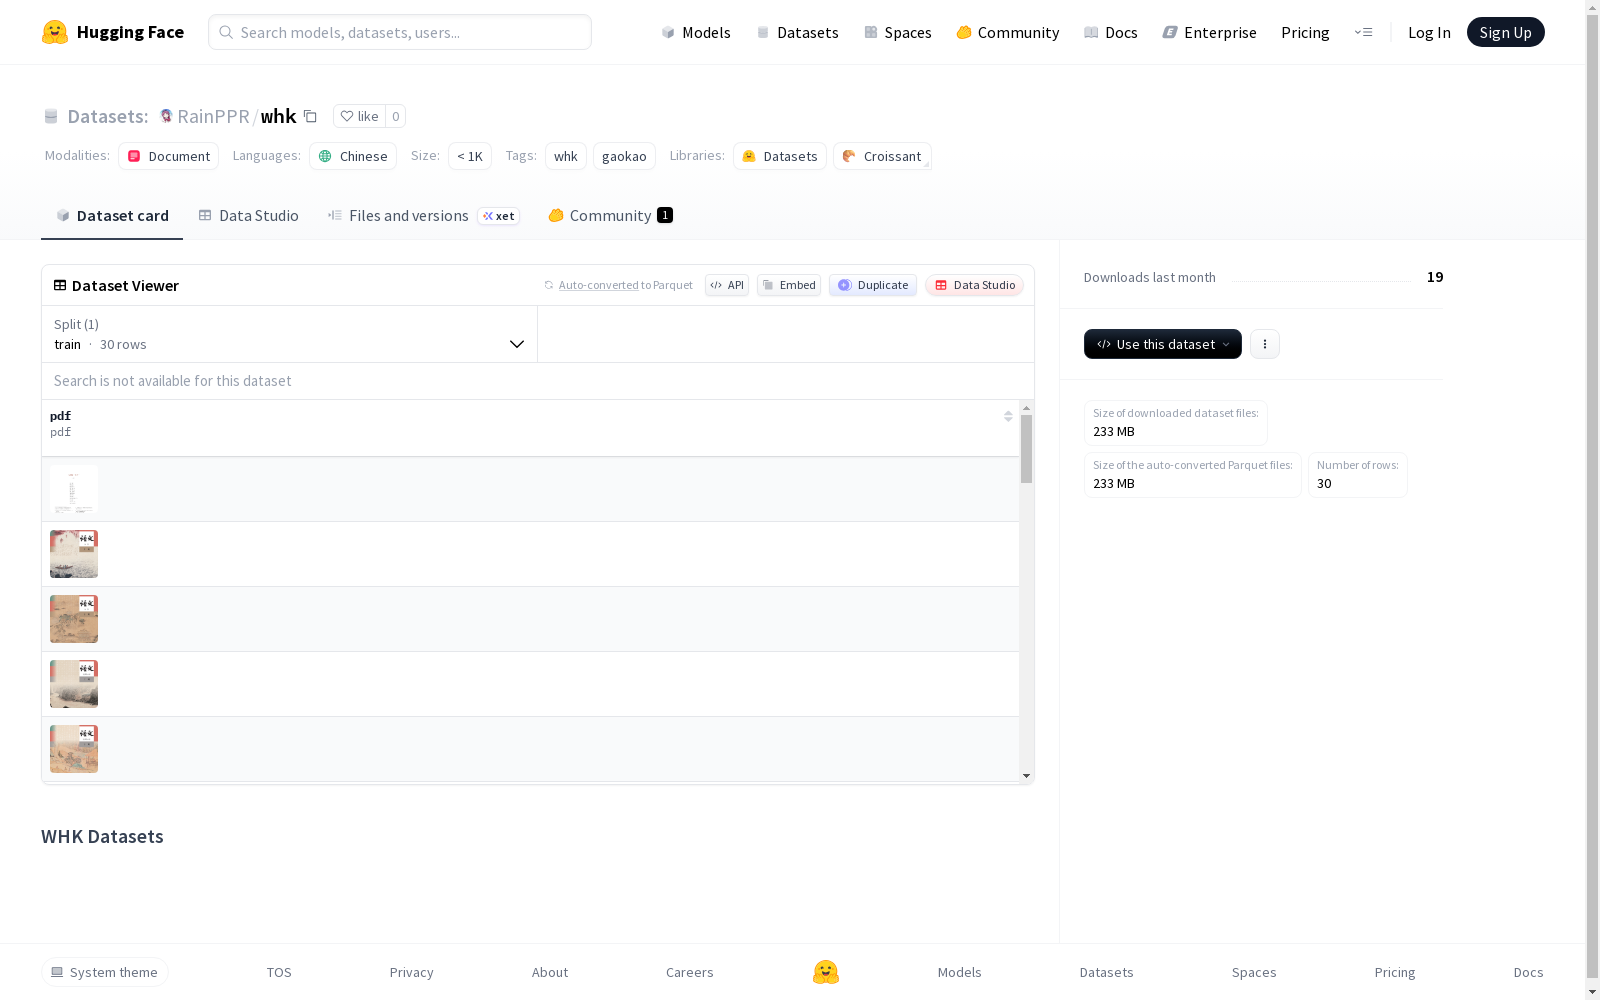Click the Dataset Viewer title

point(125,285)
